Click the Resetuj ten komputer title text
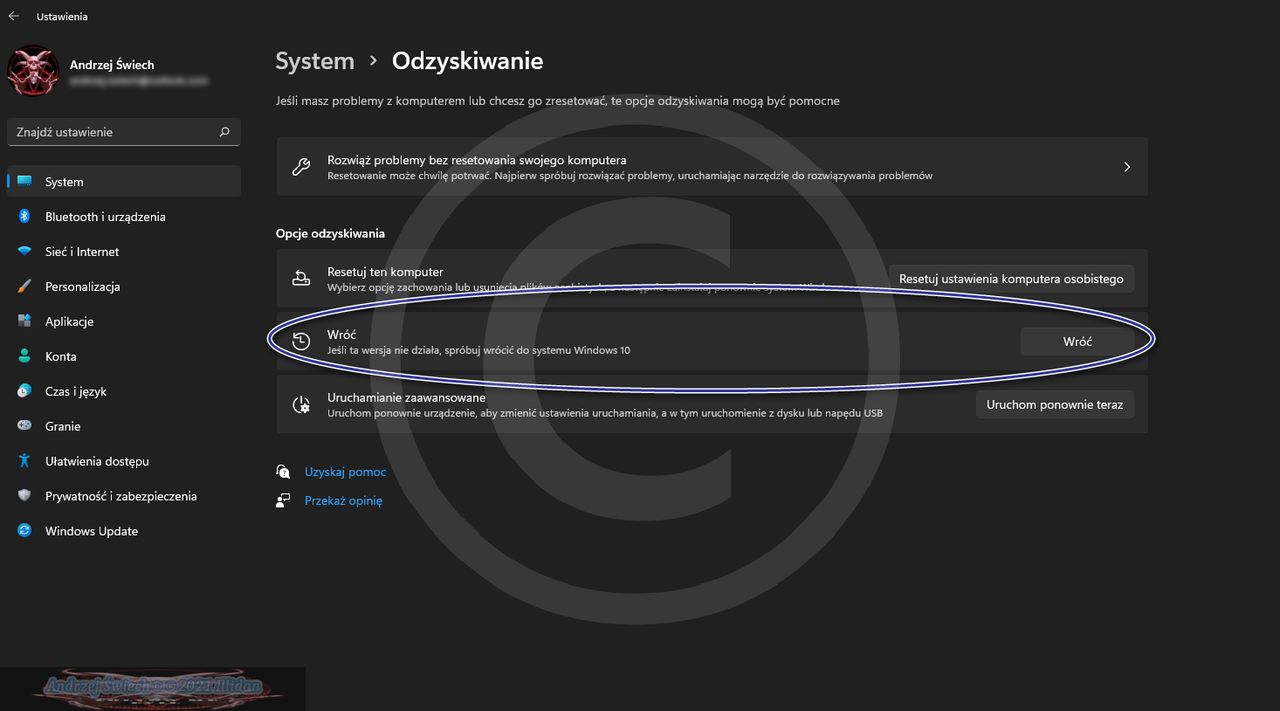Viewport: 1280px width, 711px height. tap(385, 272)
